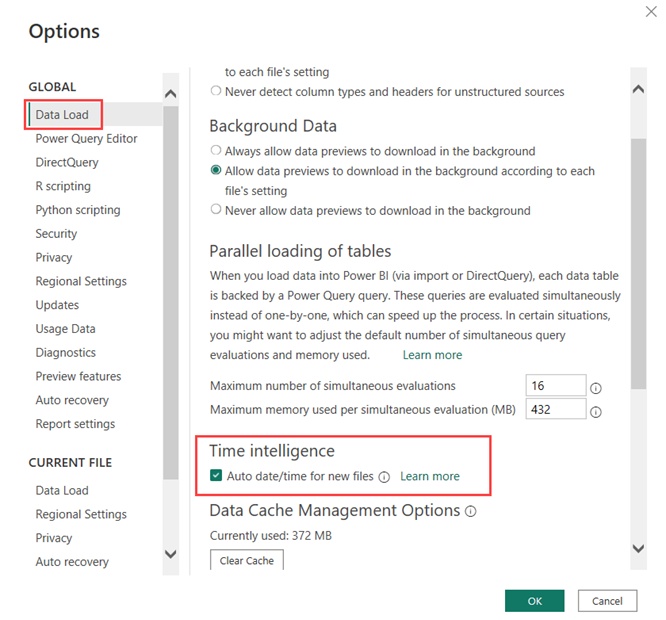Screen dimensions: 666x620
Task: Click the Background Data heading
Action: tap(273, 126)
